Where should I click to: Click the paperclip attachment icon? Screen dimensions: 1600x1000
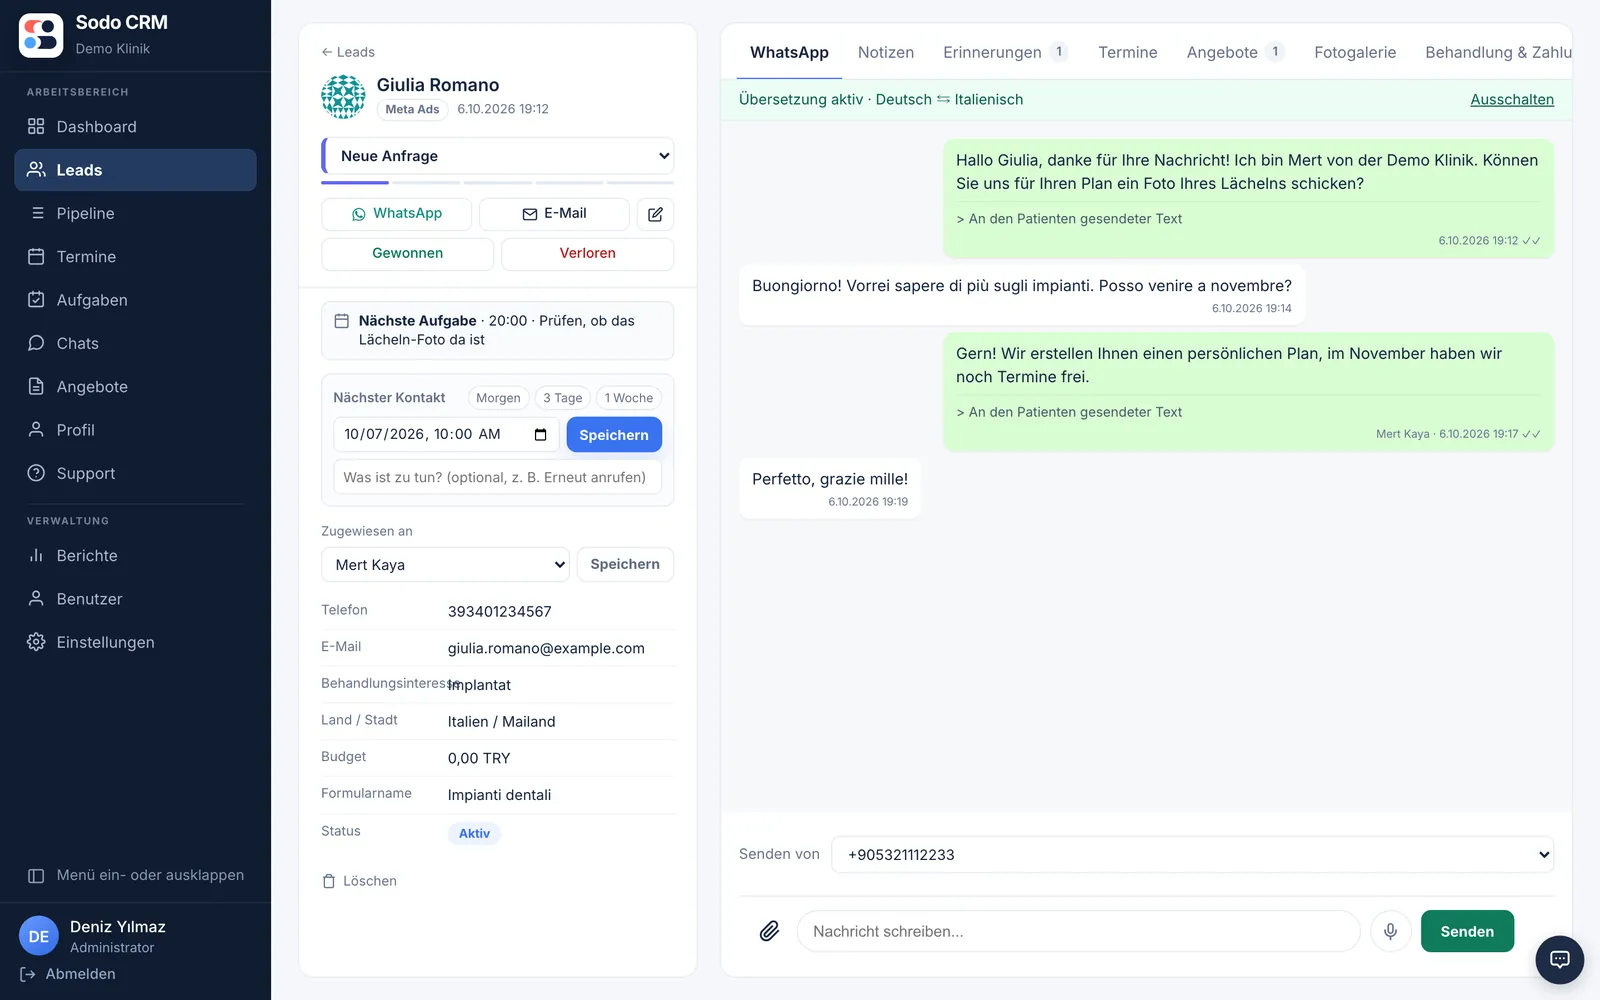(769, 931)
